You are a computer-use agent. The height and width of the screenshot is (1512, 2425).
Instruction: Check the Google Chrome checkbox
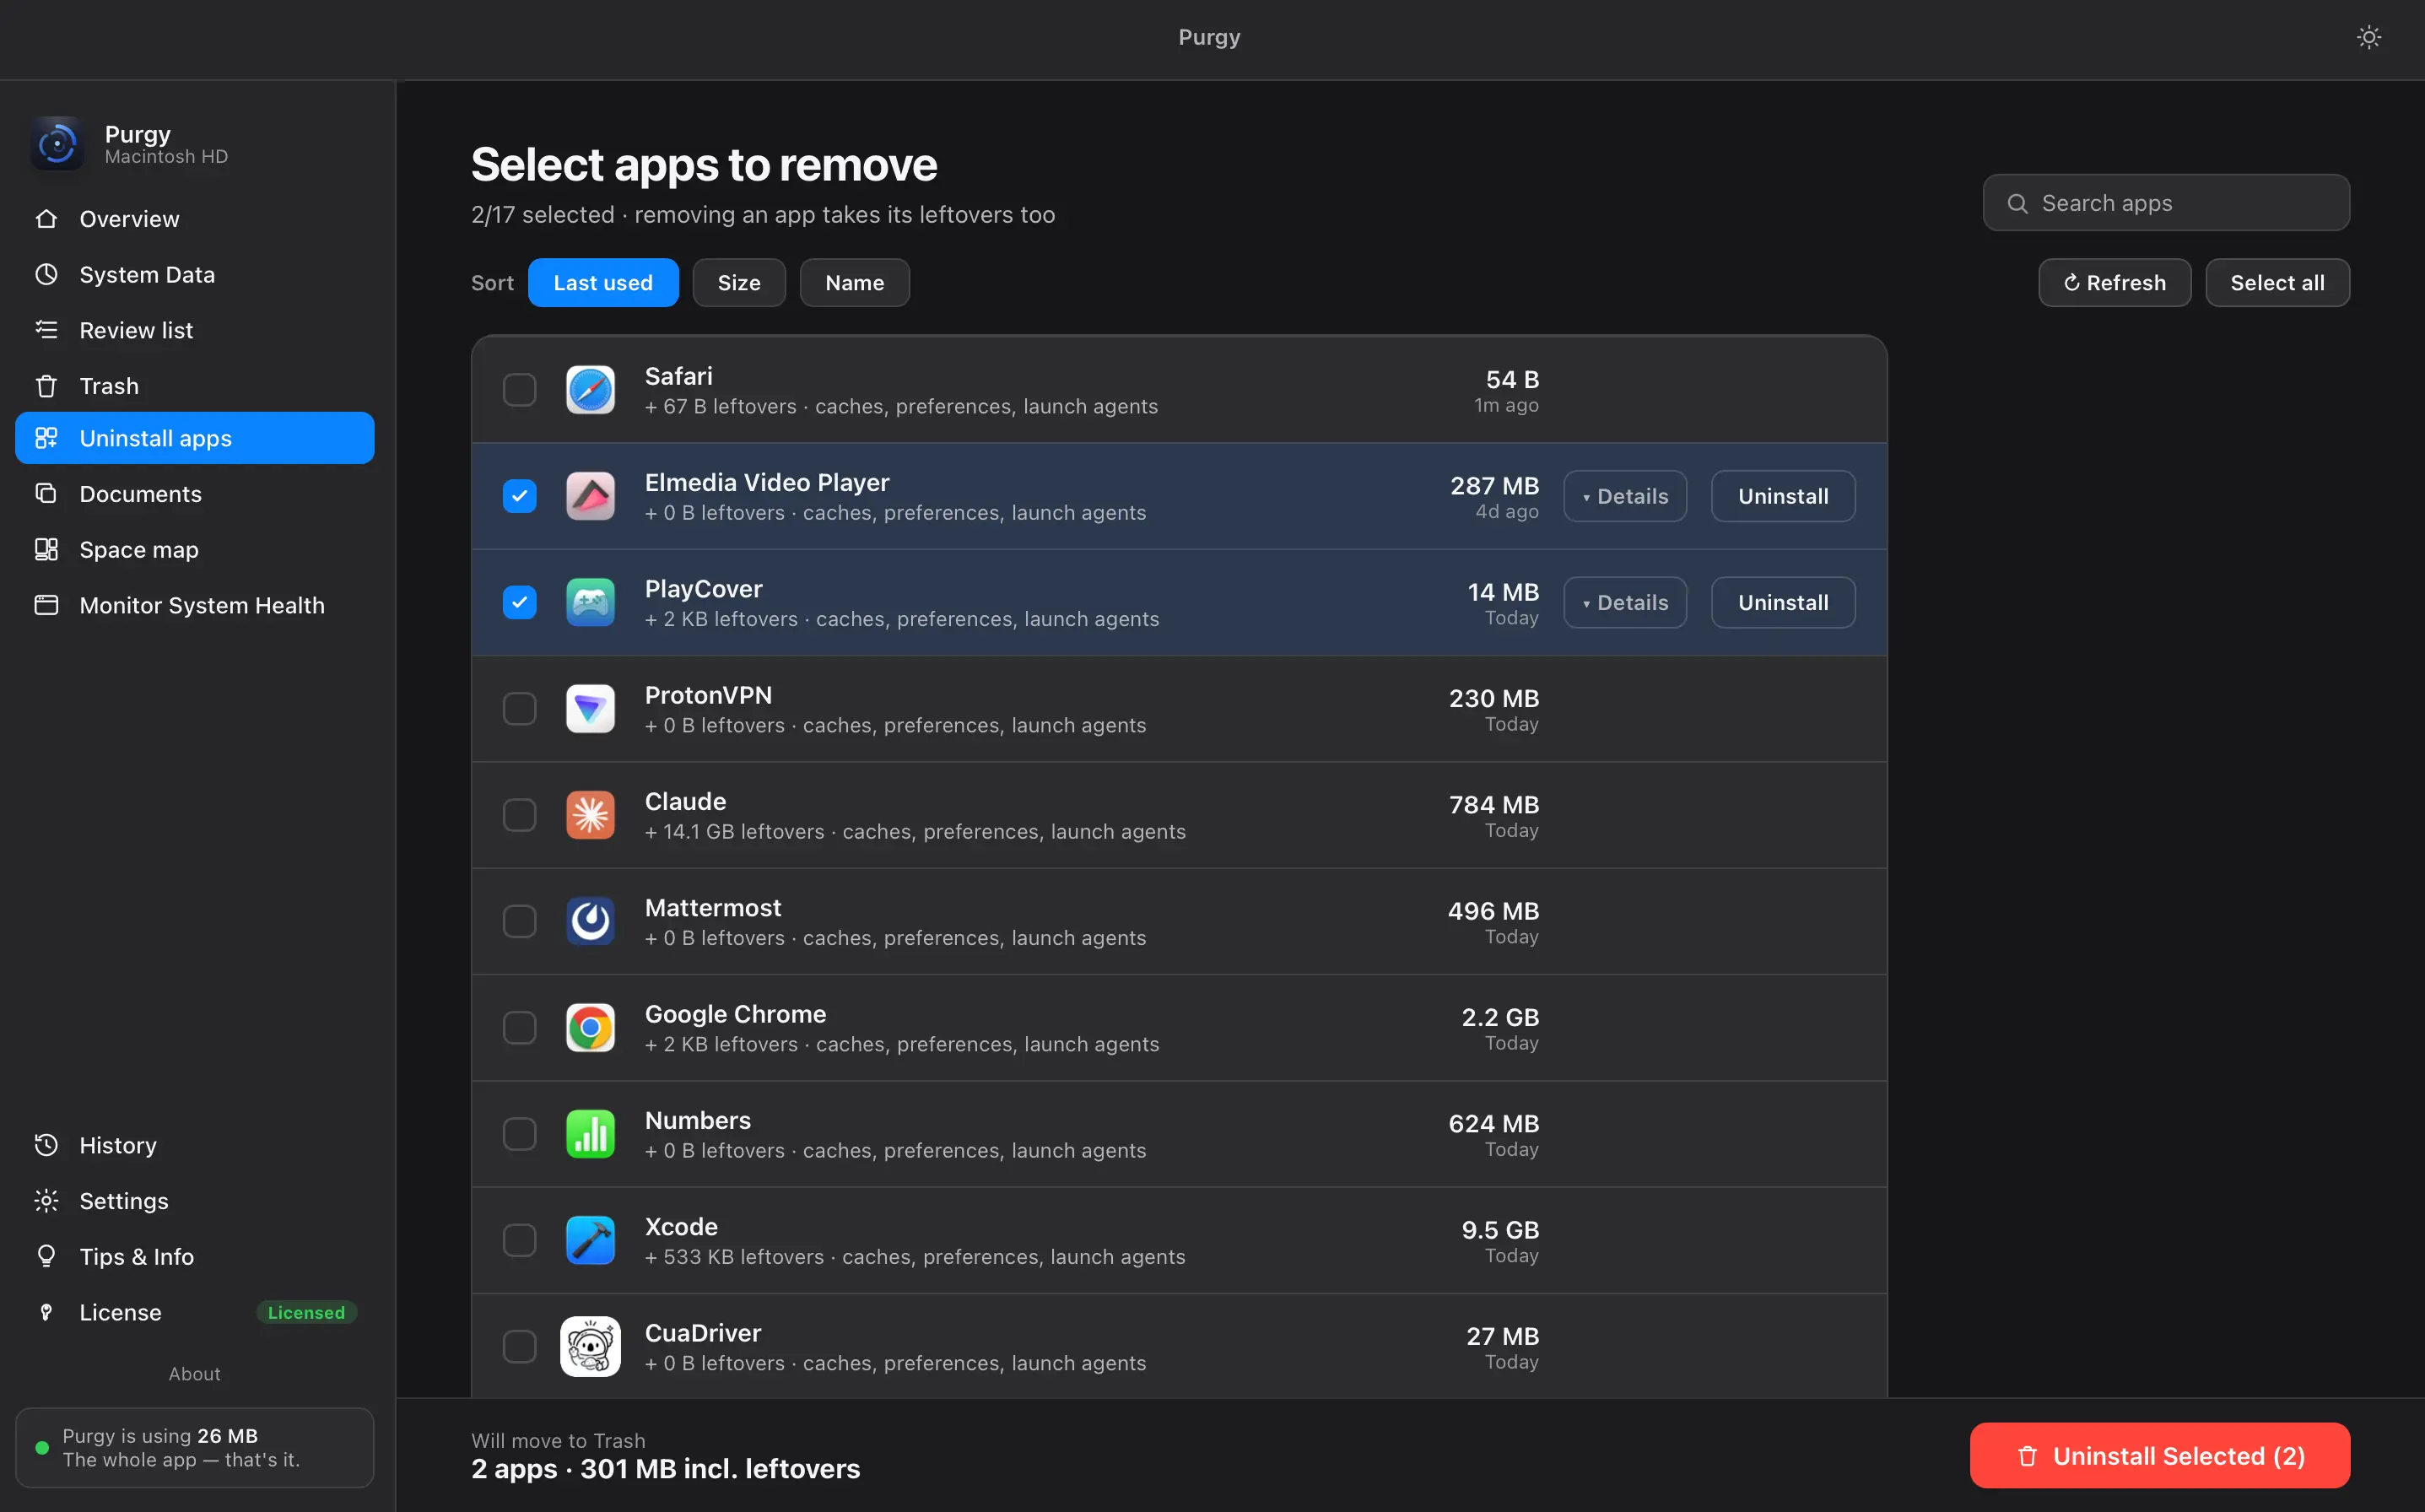tap(519, 1027)
